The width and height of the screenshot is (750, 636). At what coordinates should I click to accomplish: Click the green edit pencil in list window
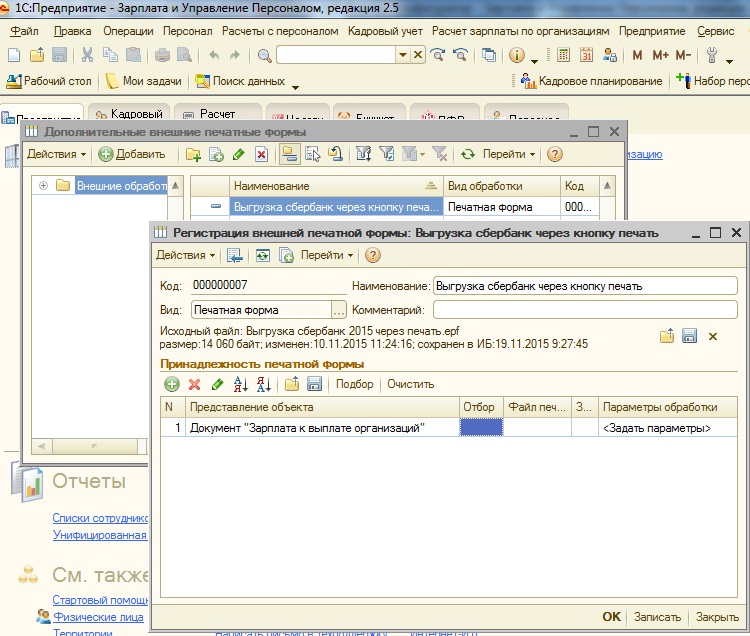tap(239, 154)
